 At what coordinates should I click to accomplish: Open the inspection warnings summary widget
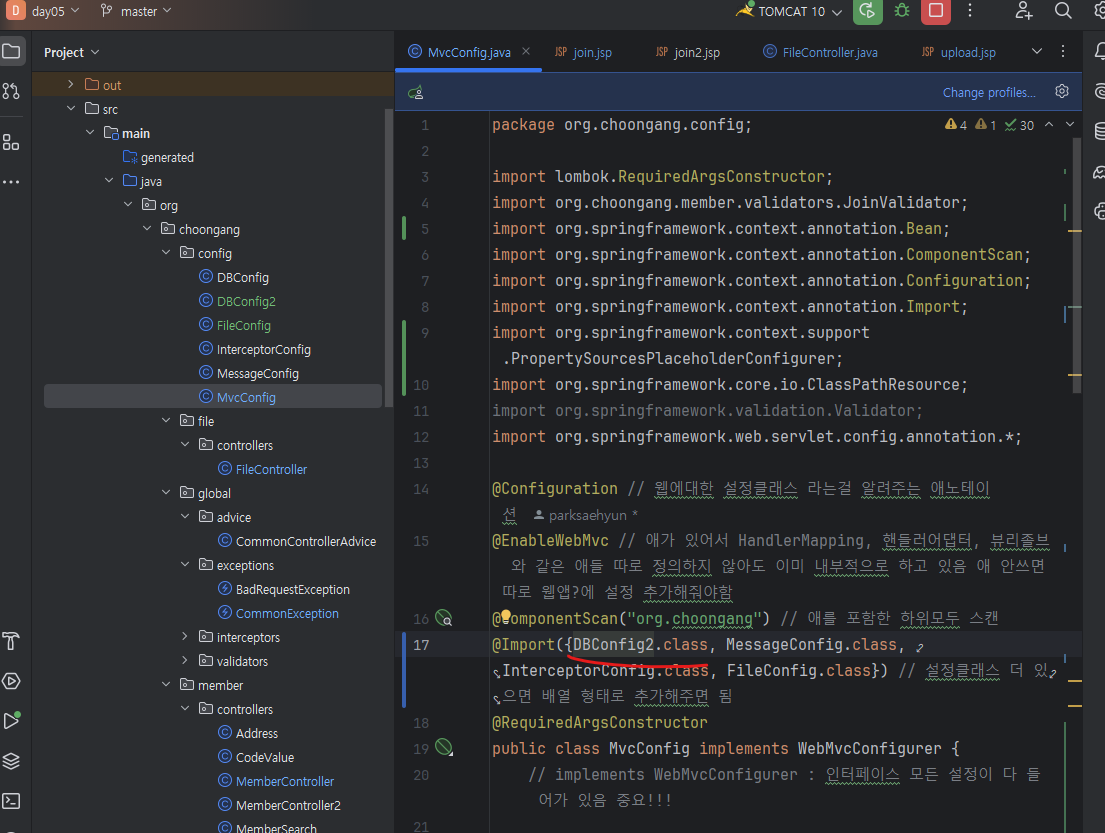989,125
